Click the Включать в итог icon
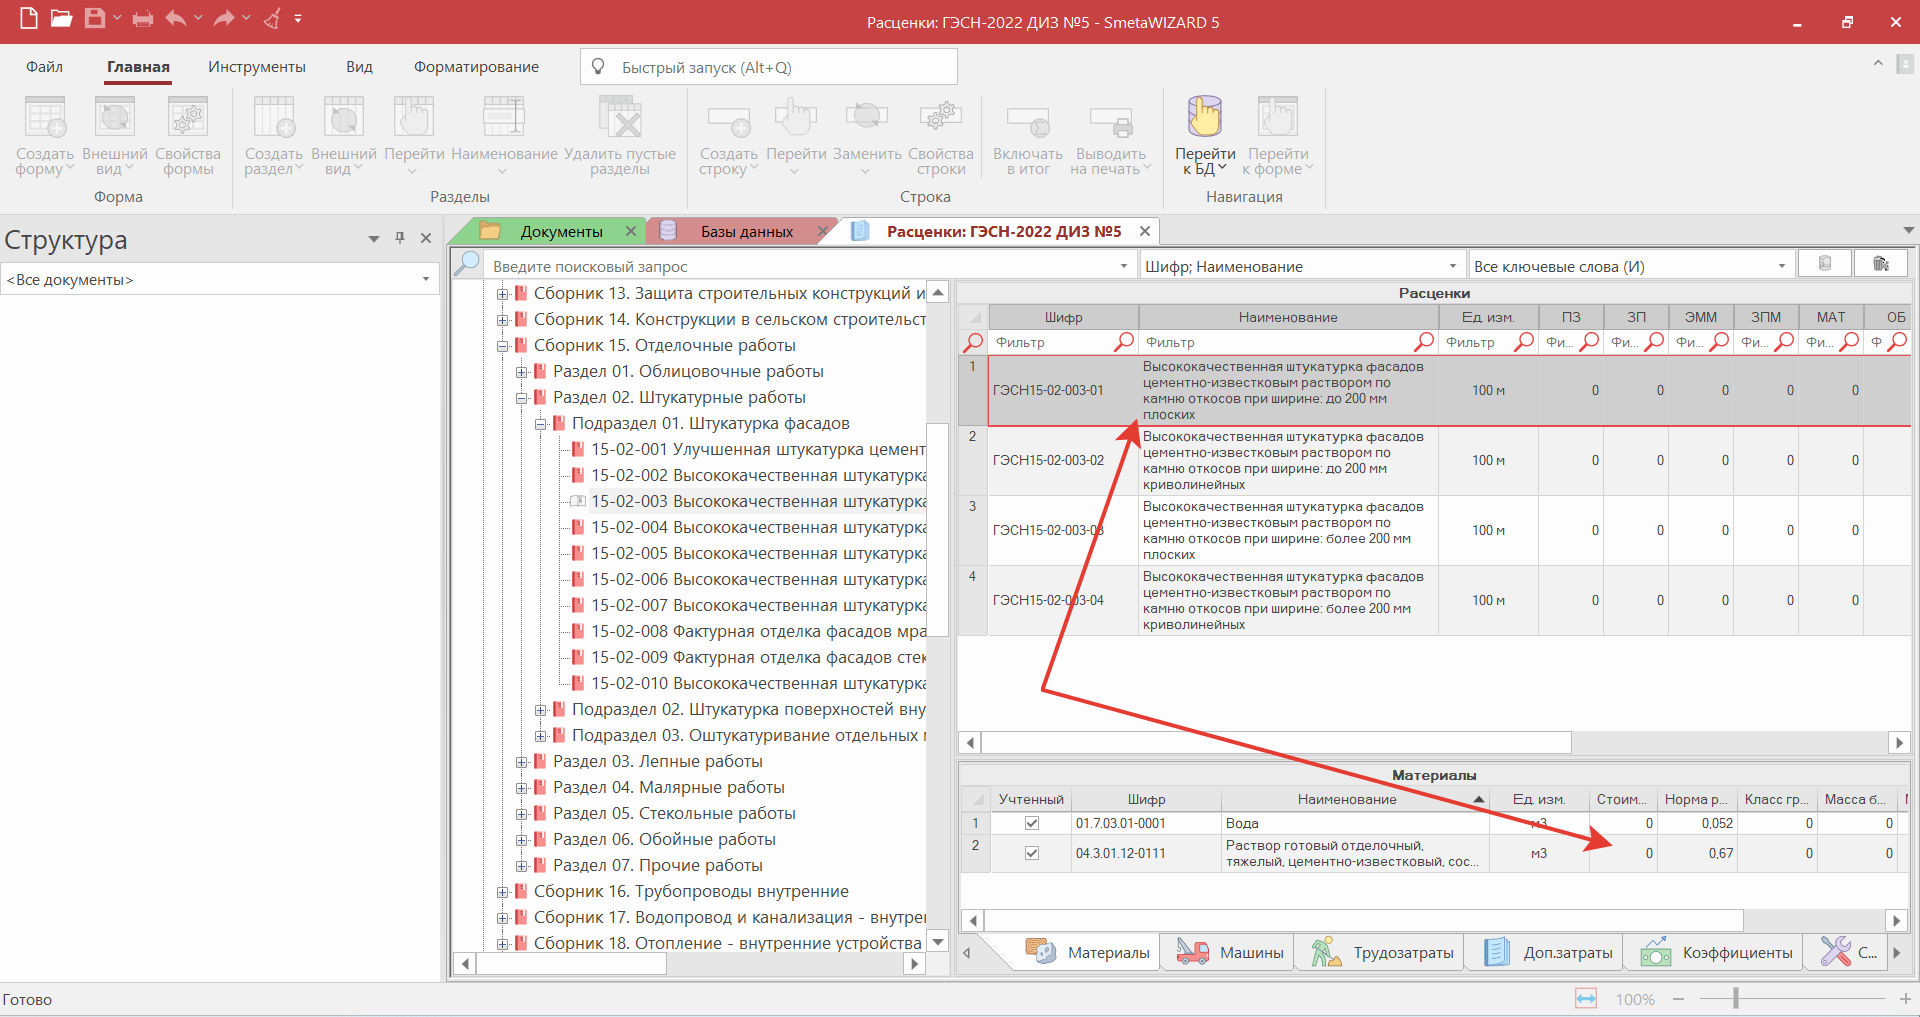The height and width of the screenshot is (1017, 1920). pyautogui.click(x=1028, y=120)
